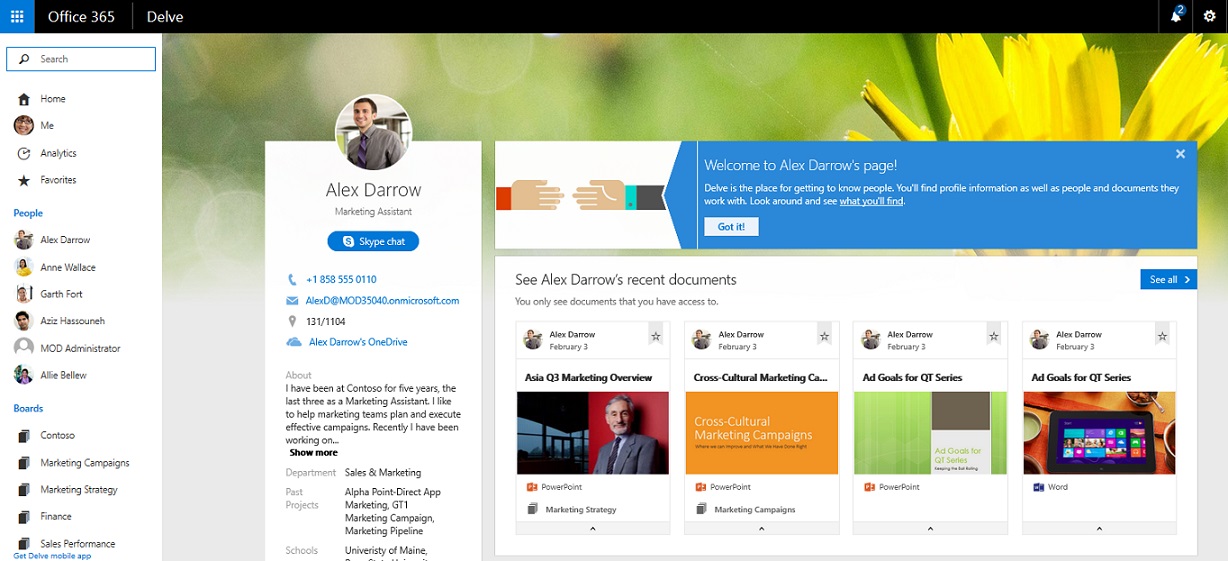Image resolution: width=1228 pixels, height=561 pixels.
Task: Click the Home icon in sidebar
Action: (24, 99)
